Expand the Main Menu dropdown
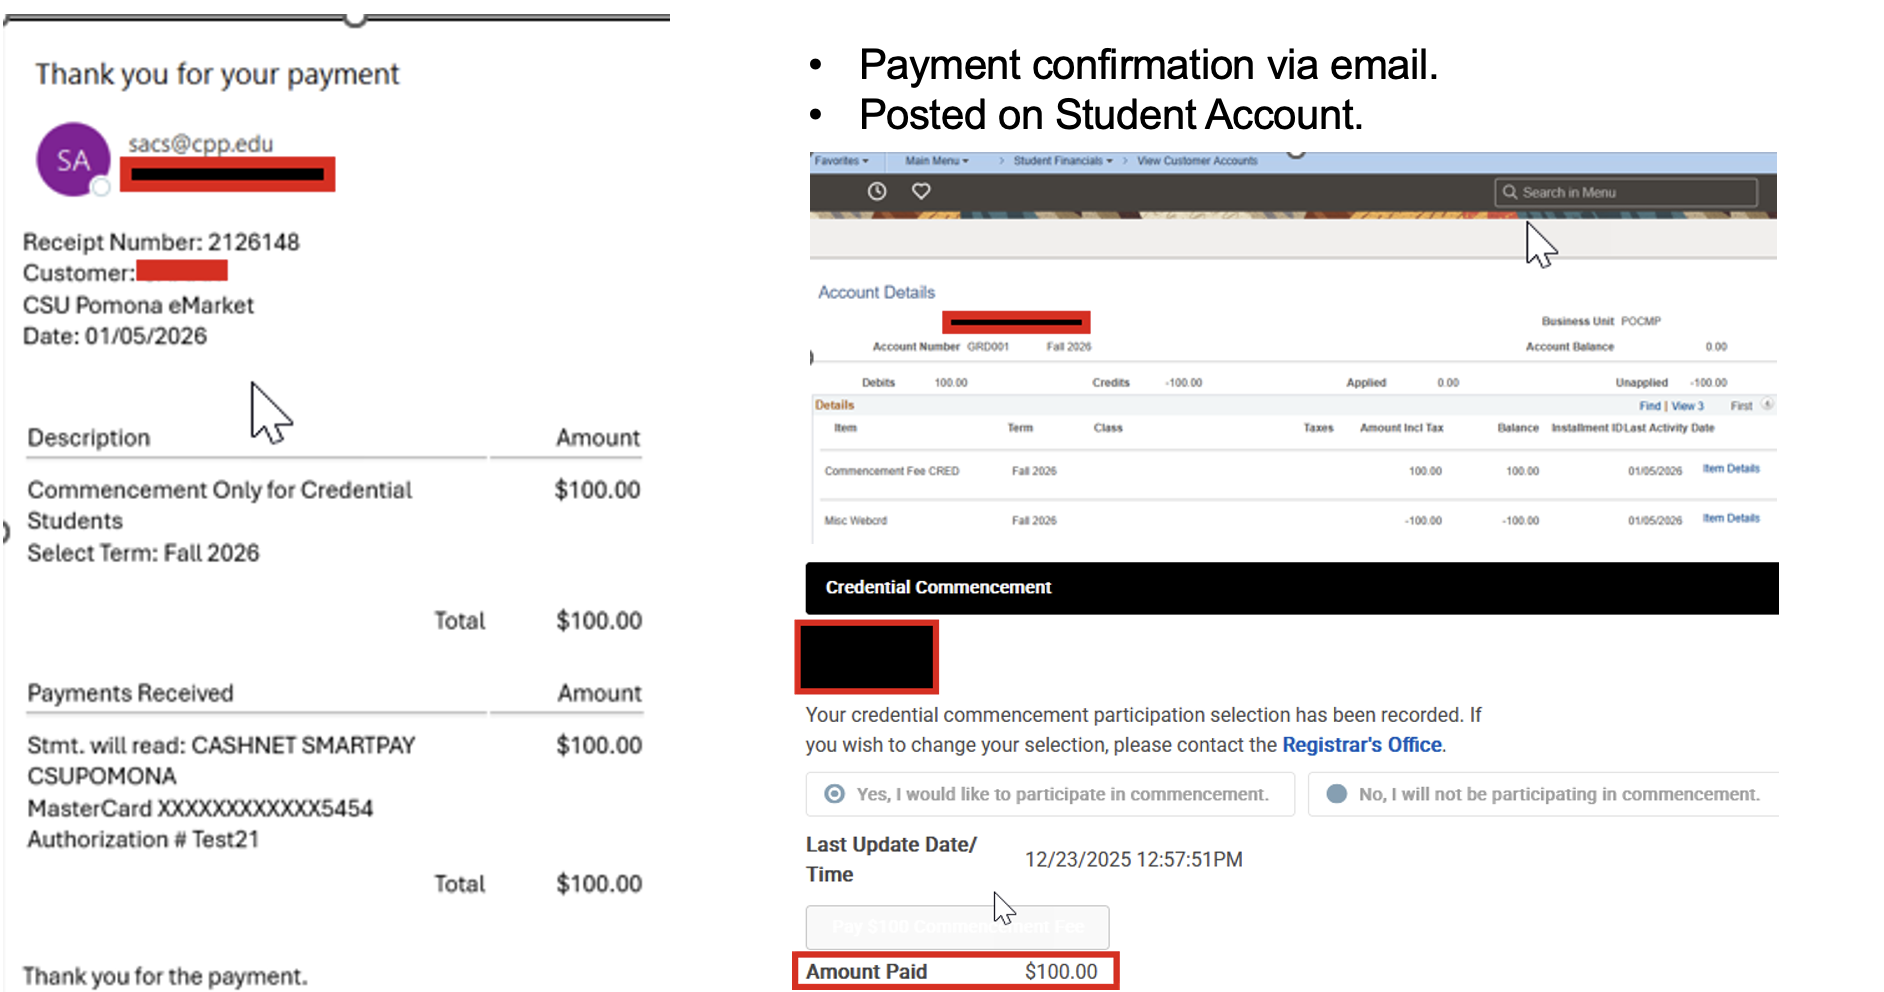The width and height of the screenshot is (1884, 992). pos(936,161)
